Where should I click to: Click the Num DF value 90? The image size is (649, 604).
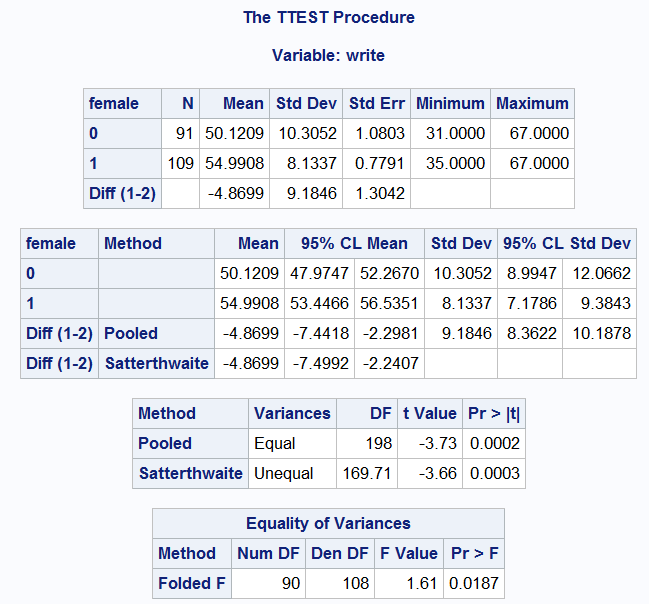(291, 583)
